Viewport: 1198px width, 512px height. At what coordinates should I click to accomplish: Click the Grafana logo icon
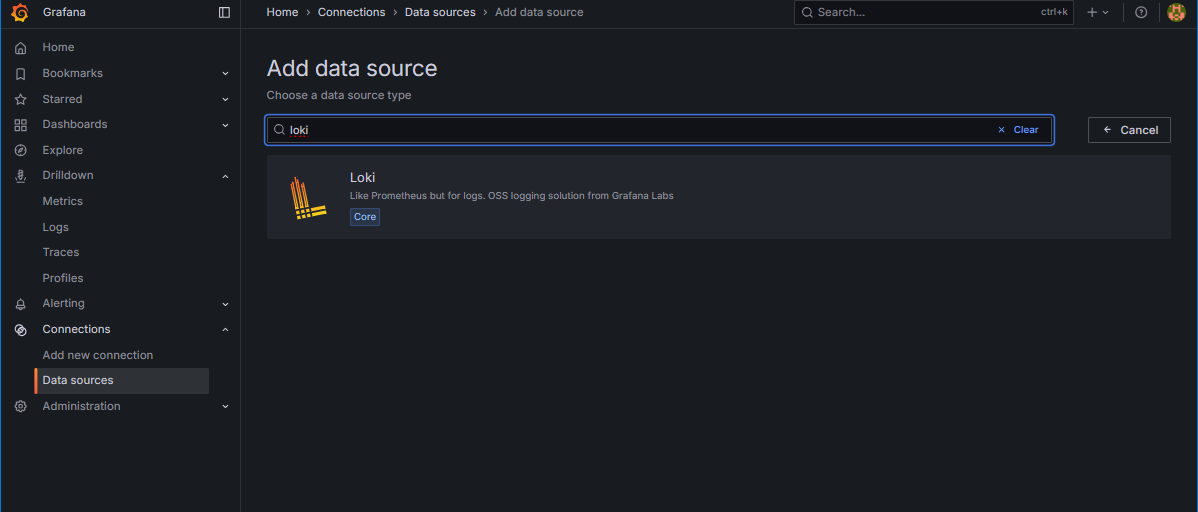coord(20,12)
